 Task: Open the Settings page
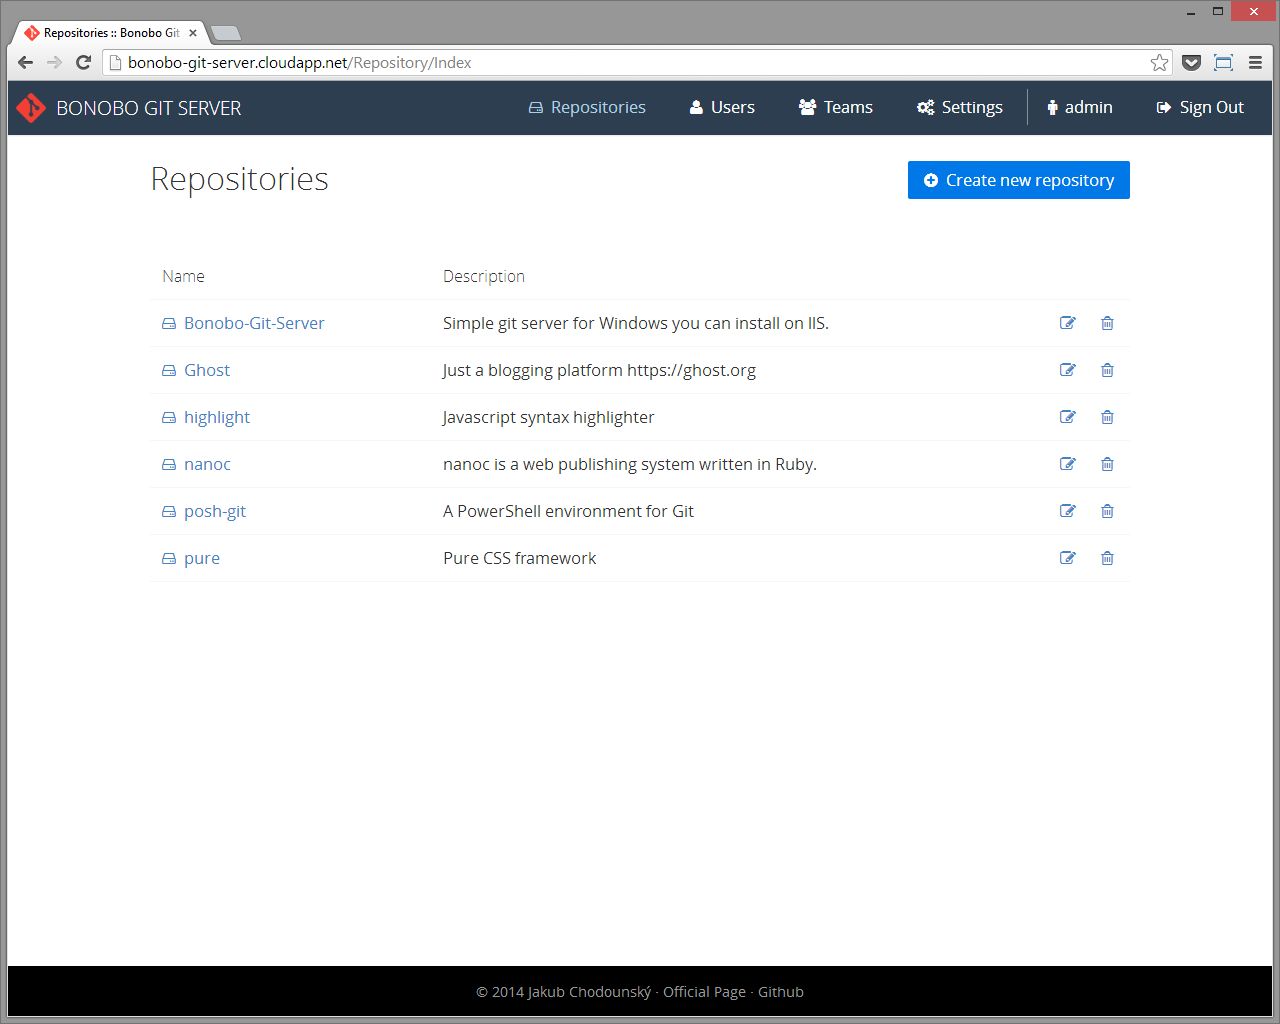(x=959, y=107)
